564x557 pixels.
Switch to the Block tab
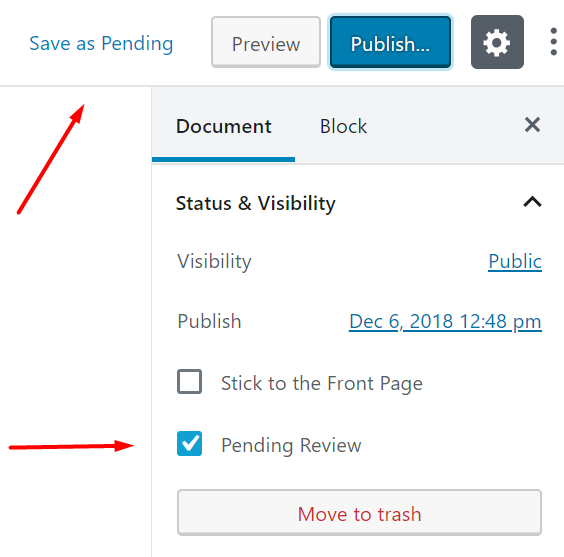point(343,127)
